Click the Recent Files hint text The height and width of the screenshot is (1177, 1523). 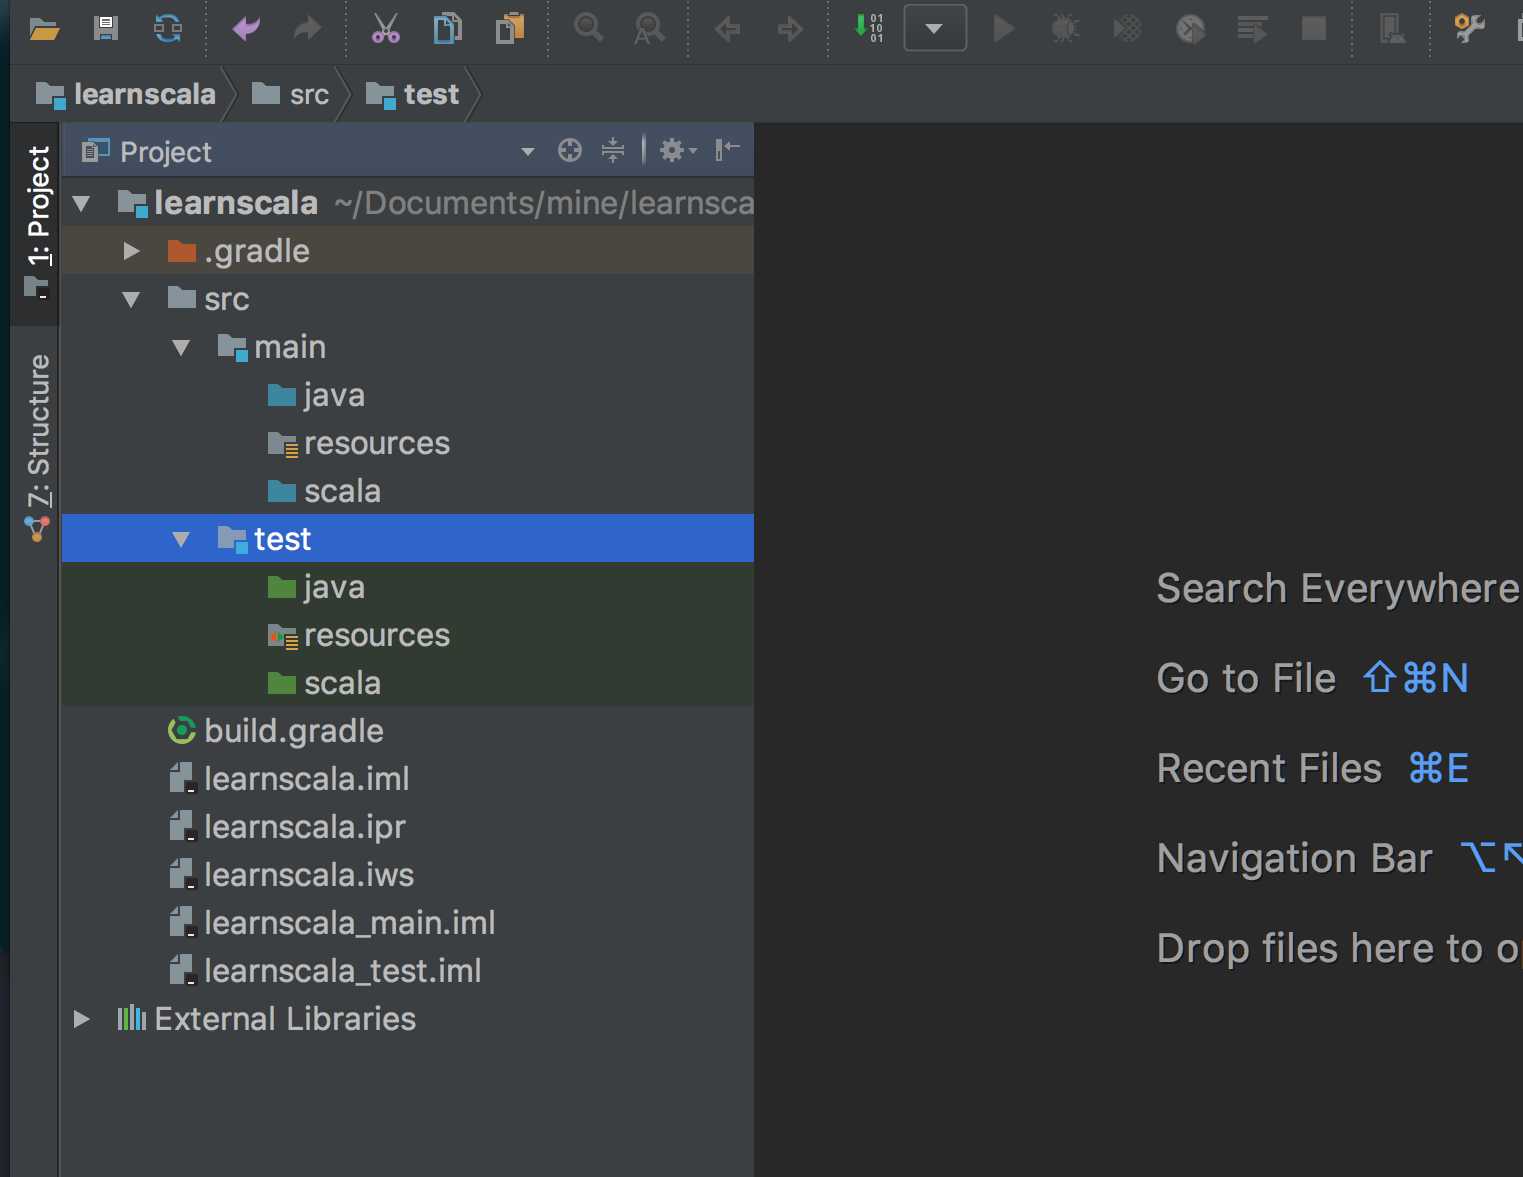coord(1269,769)
